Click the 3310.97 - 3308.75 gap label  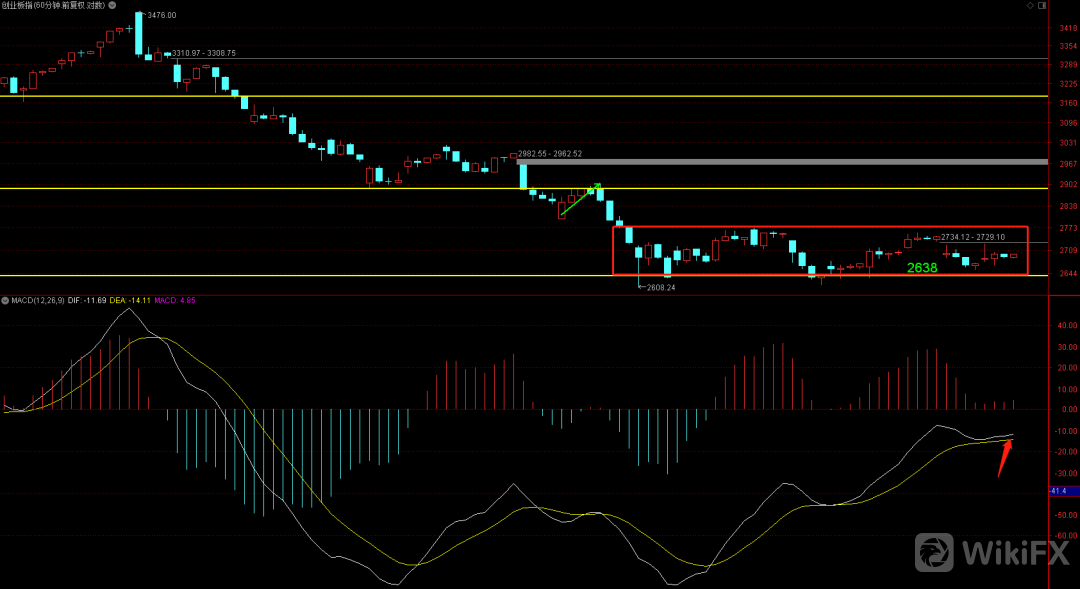(x=204, y=53)
